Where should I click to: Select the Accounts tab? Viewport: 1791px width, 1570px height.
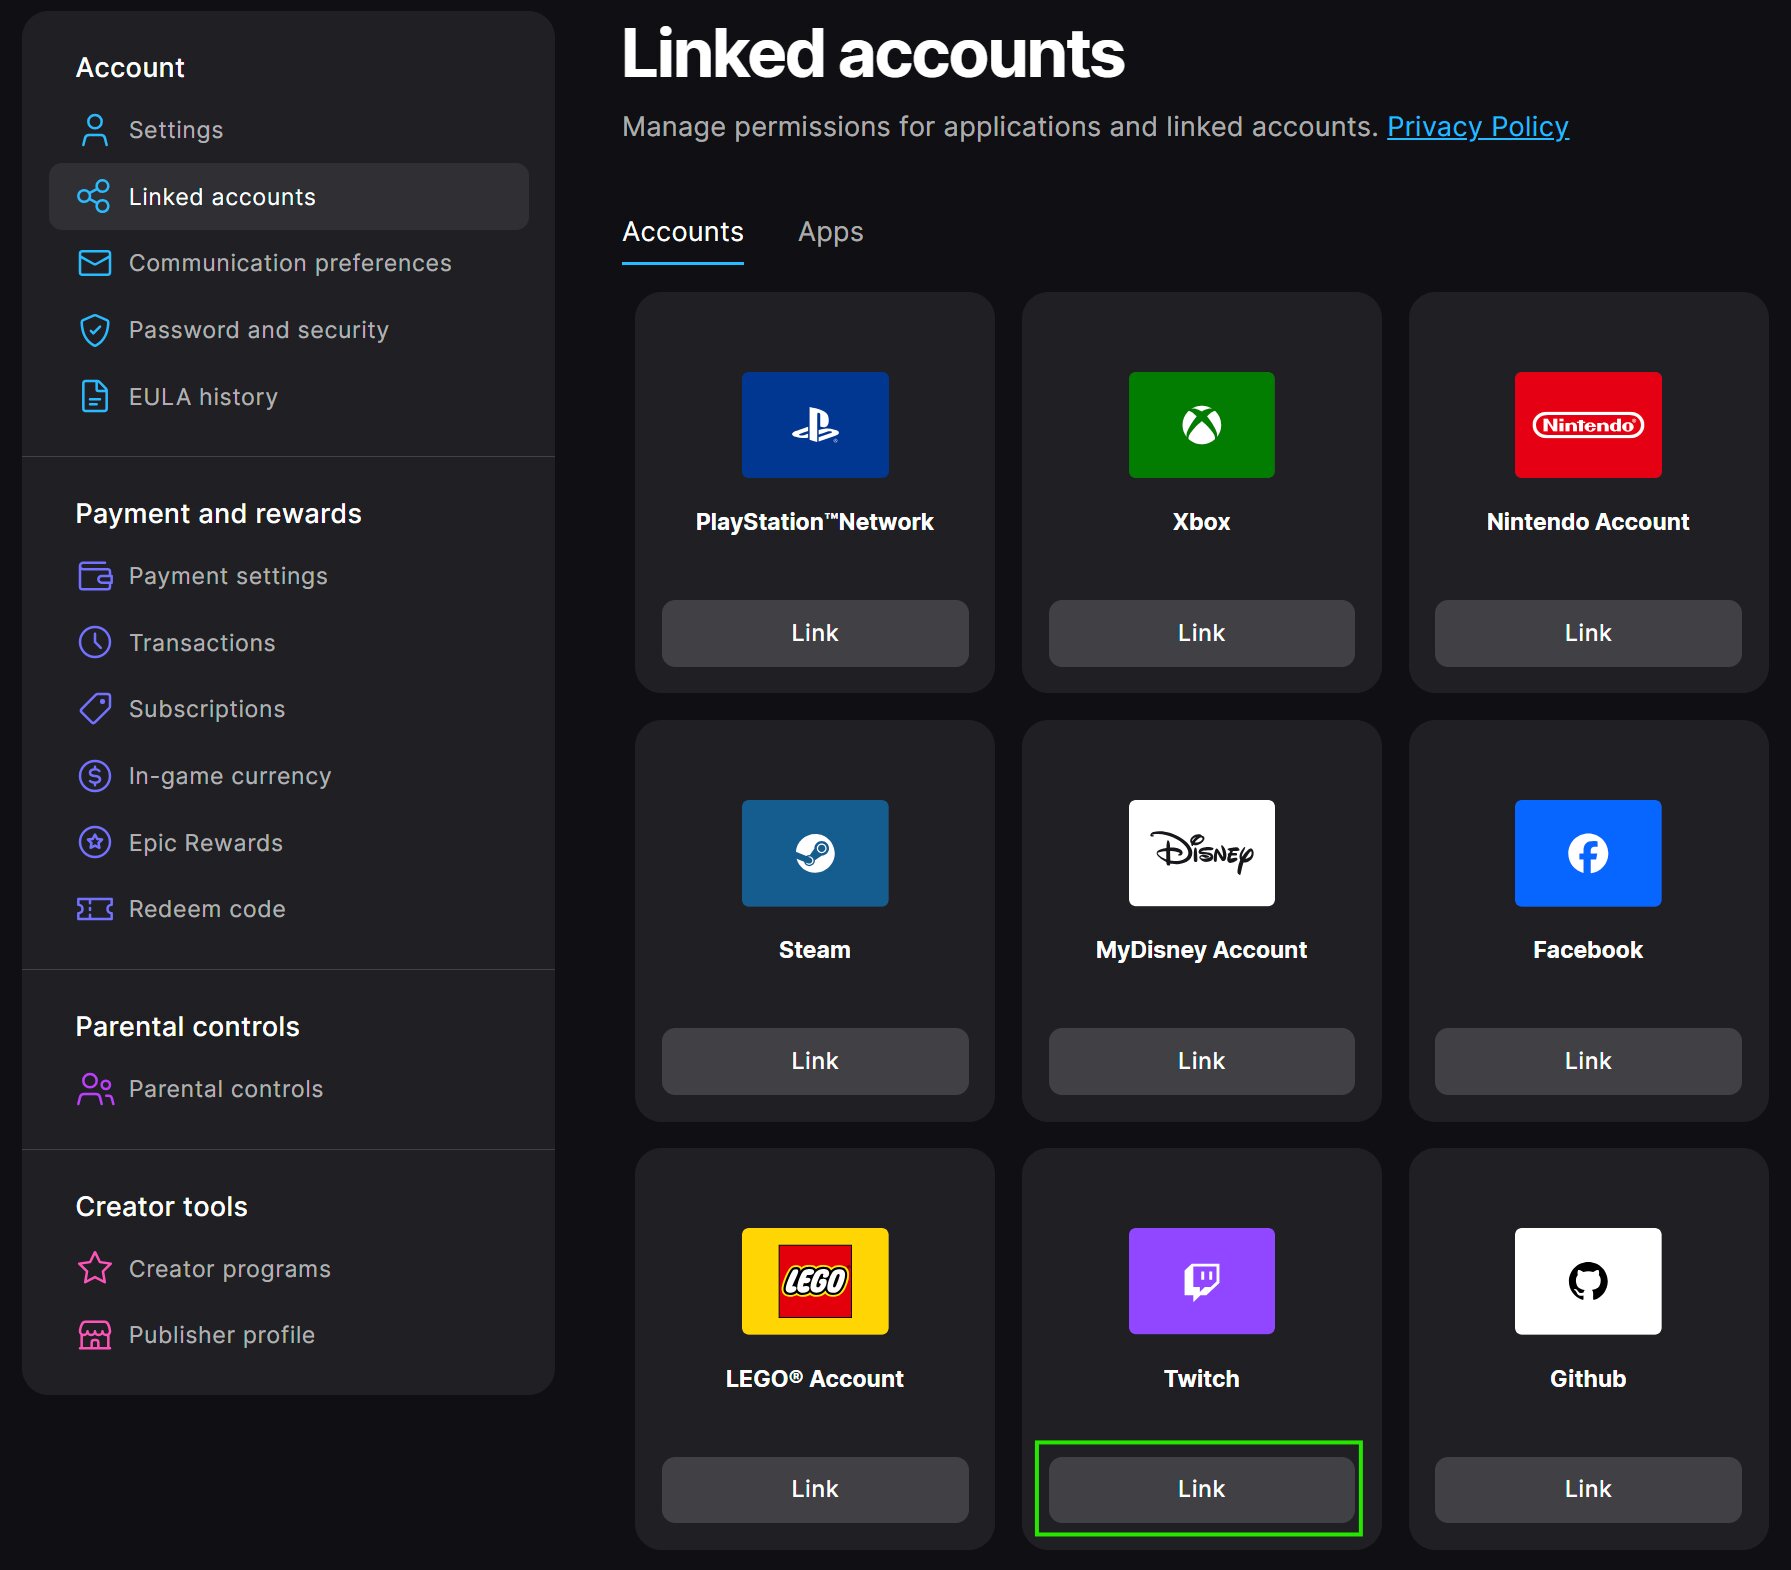(682, 232)
